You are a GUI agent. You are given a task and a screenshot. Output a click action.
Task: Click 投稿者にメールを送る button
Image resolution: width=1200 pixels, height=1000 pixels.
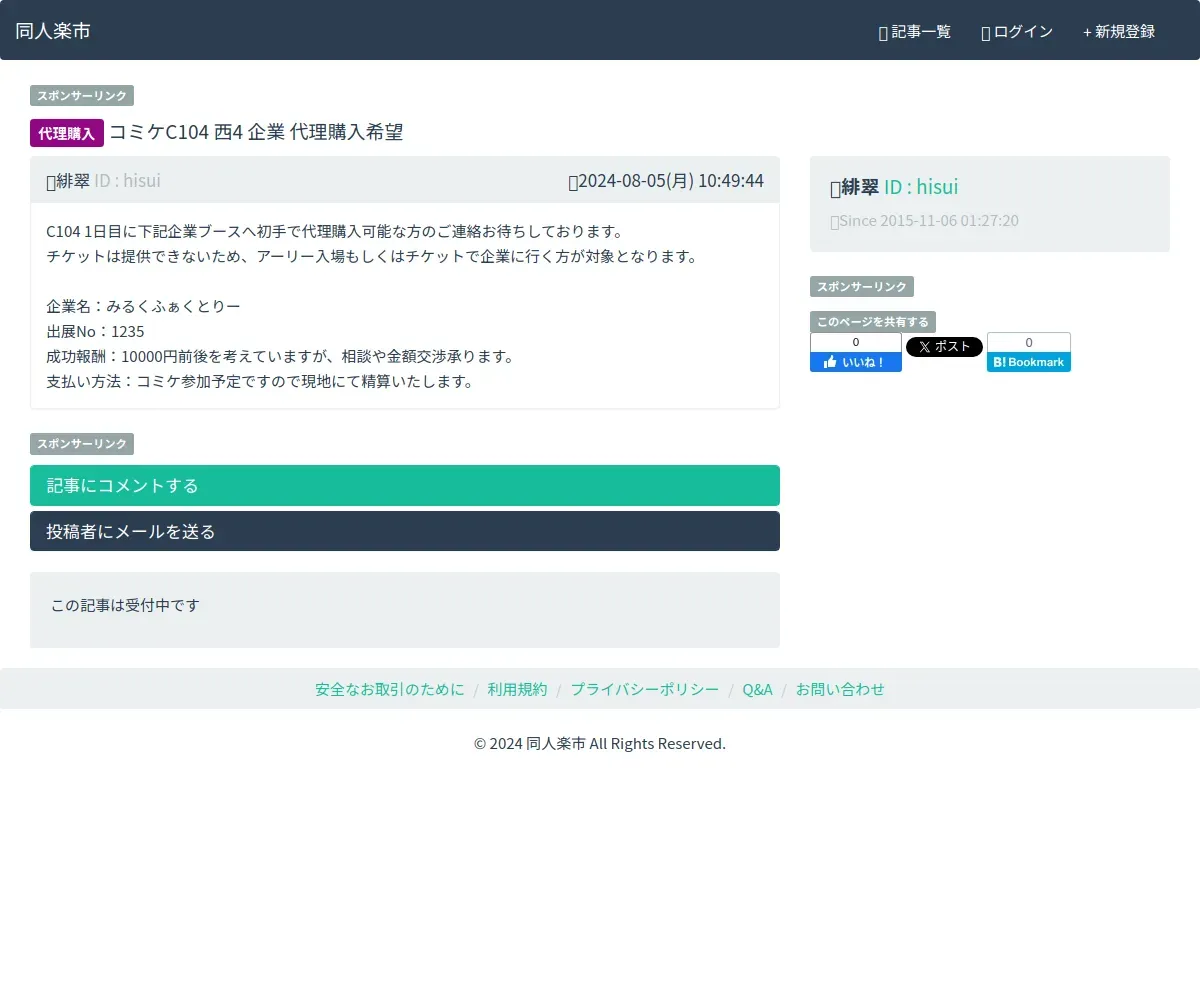[x=405, y=531]
